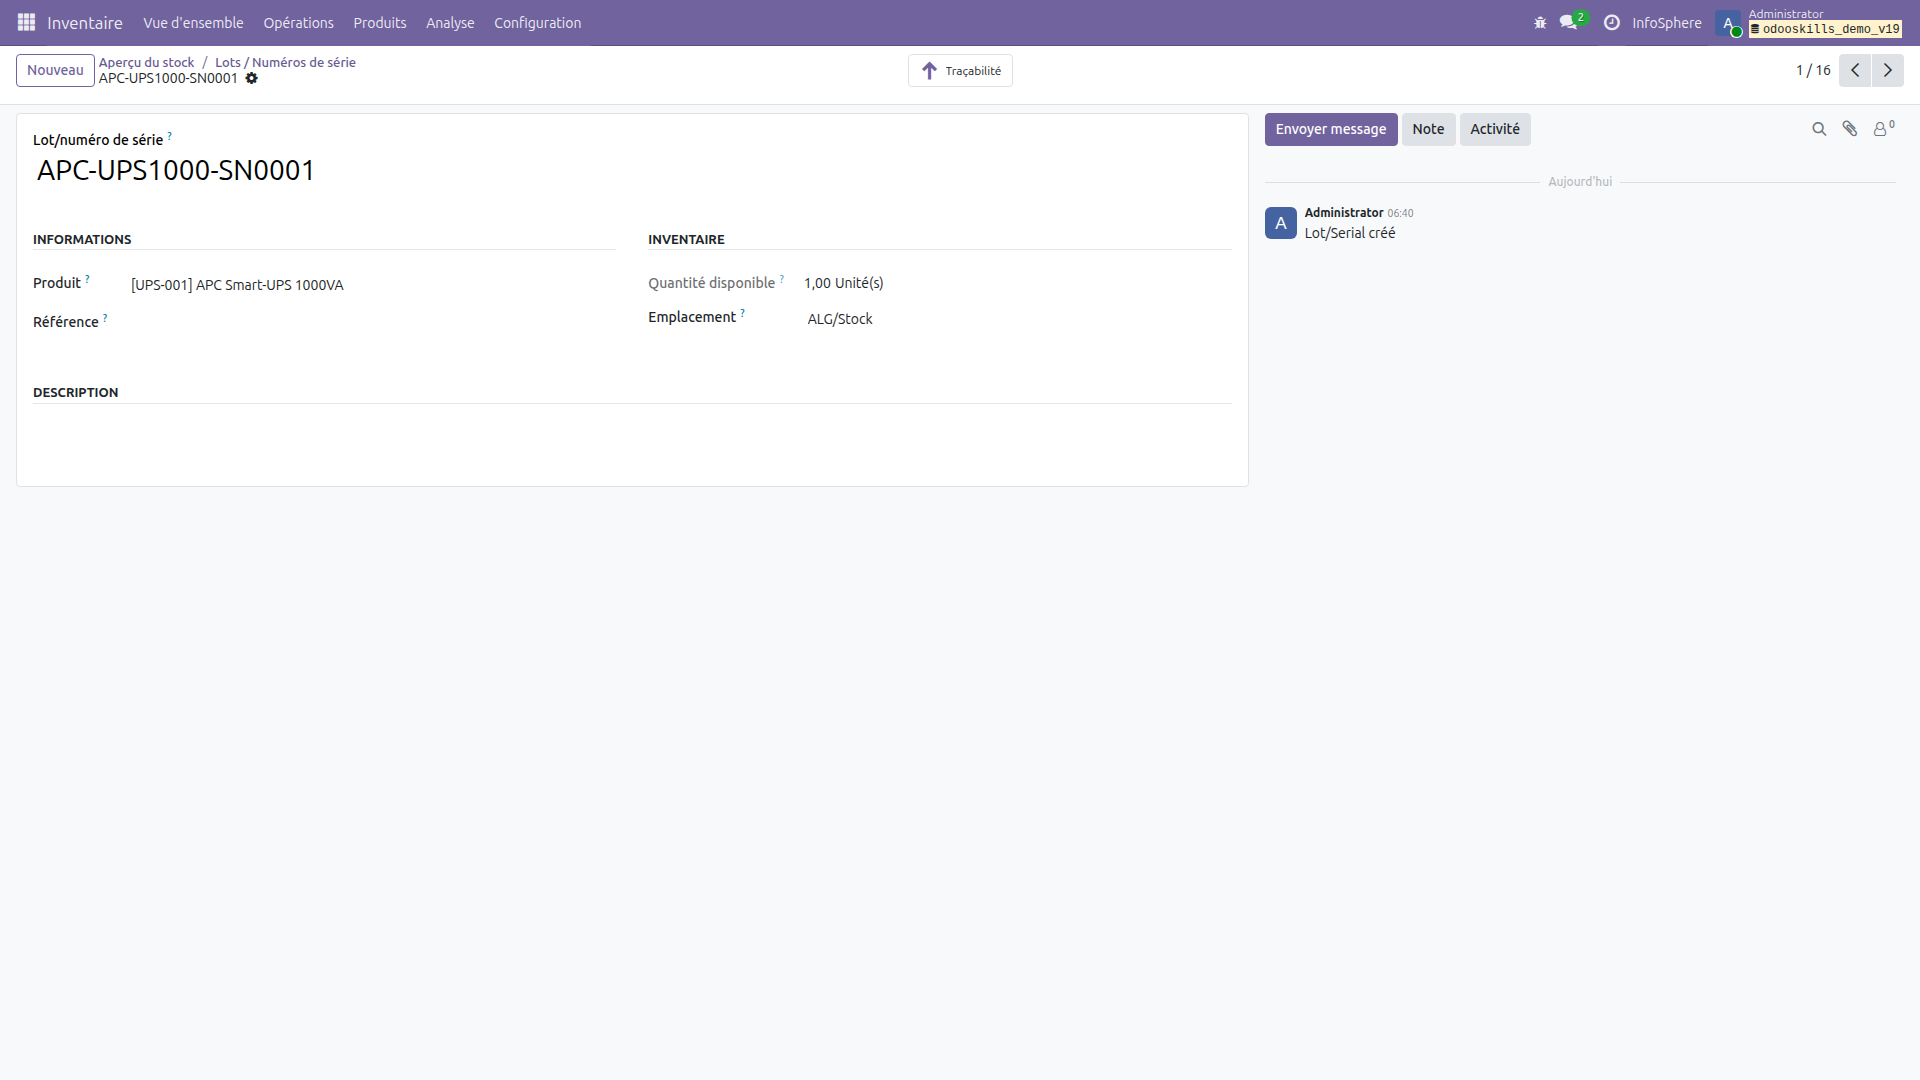Click the bug report icon

pos(1540,22)
